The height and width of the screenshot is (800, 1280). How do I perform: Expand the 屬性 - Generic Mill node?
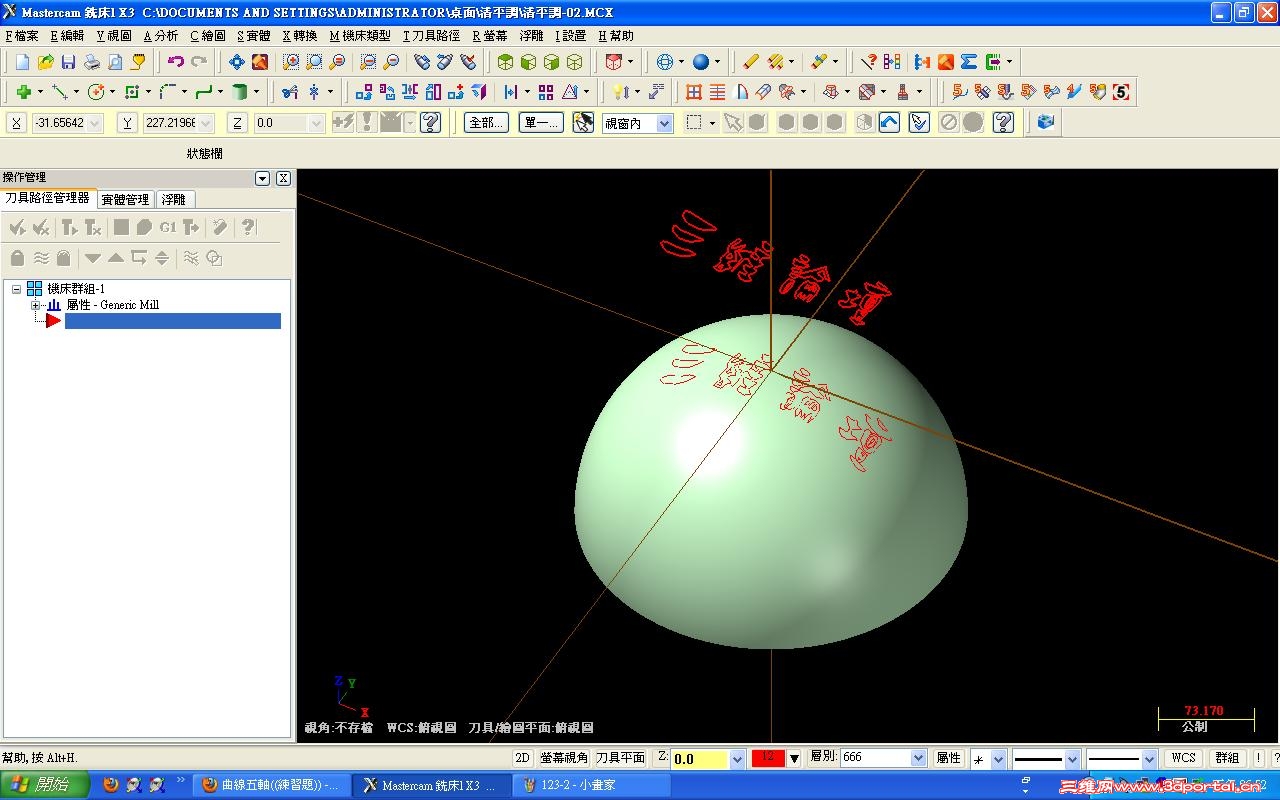[x=35, y=305]
